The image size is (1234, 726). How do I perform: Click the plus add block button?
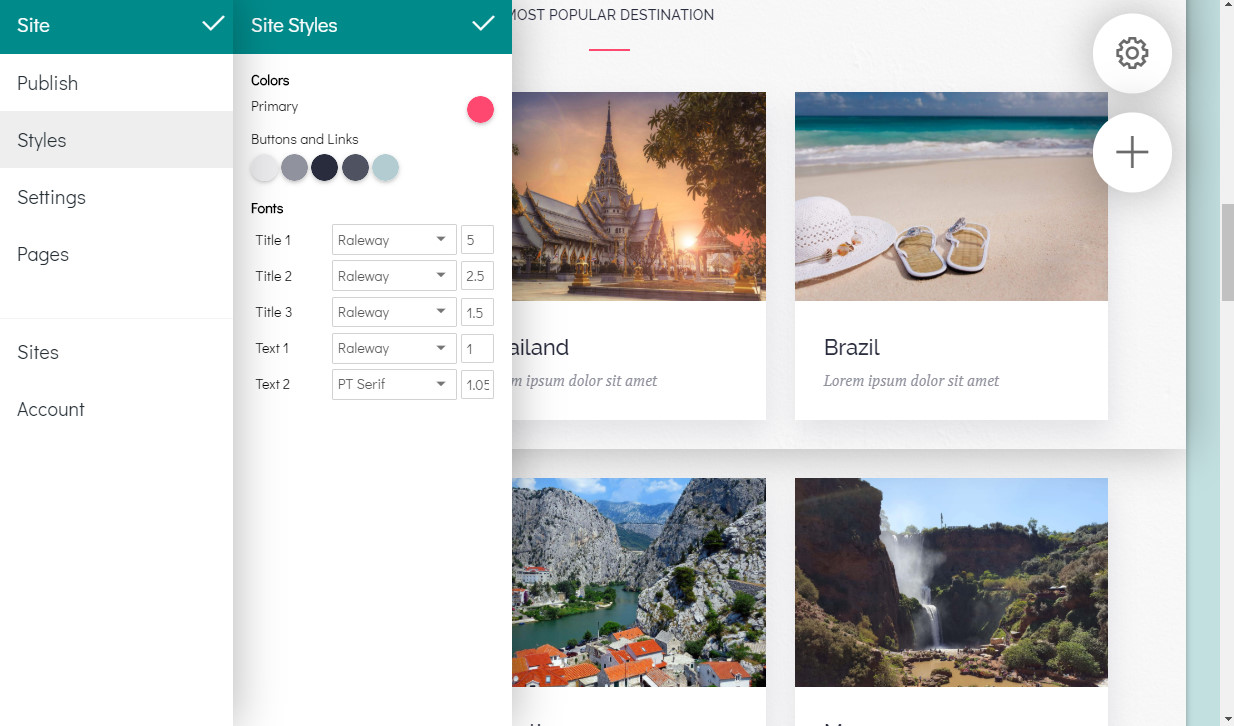[1132, 152]
